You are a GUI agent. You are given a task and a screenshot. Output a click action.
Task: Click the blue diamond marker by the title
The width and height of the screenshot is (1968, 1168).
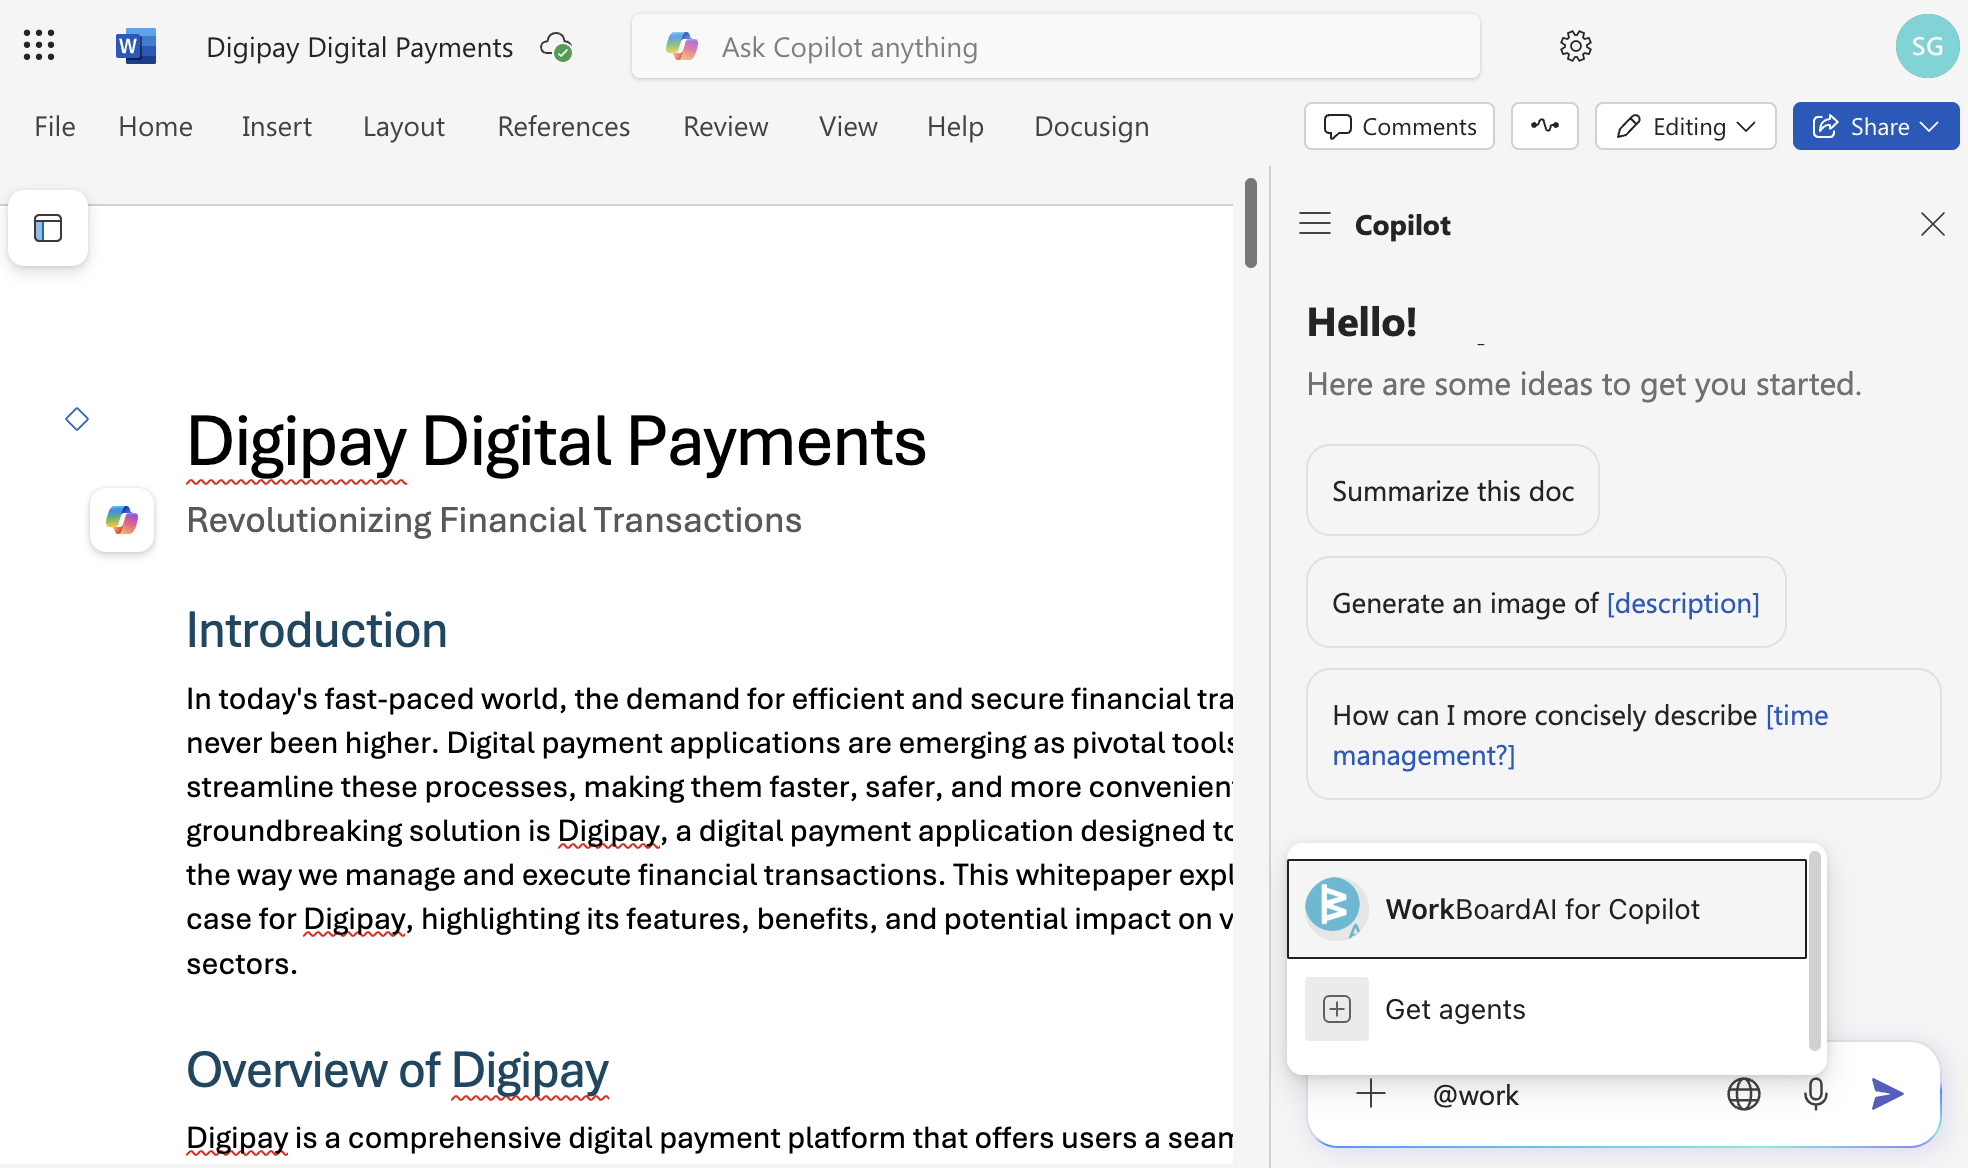[x=77, y=419]
